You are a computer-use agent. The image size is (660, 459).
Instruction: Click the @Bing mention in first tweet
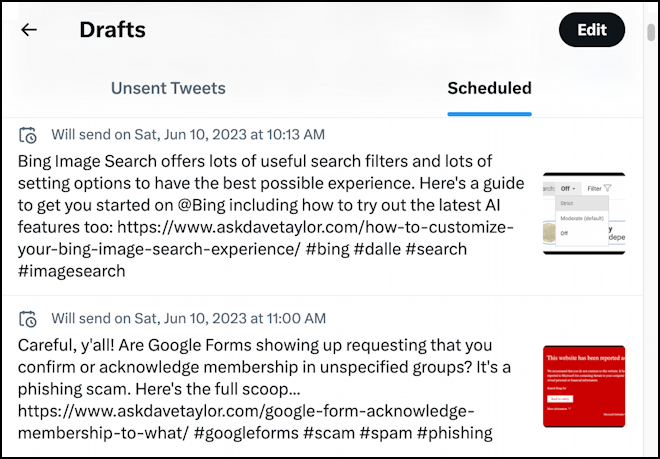coord(201,205)
